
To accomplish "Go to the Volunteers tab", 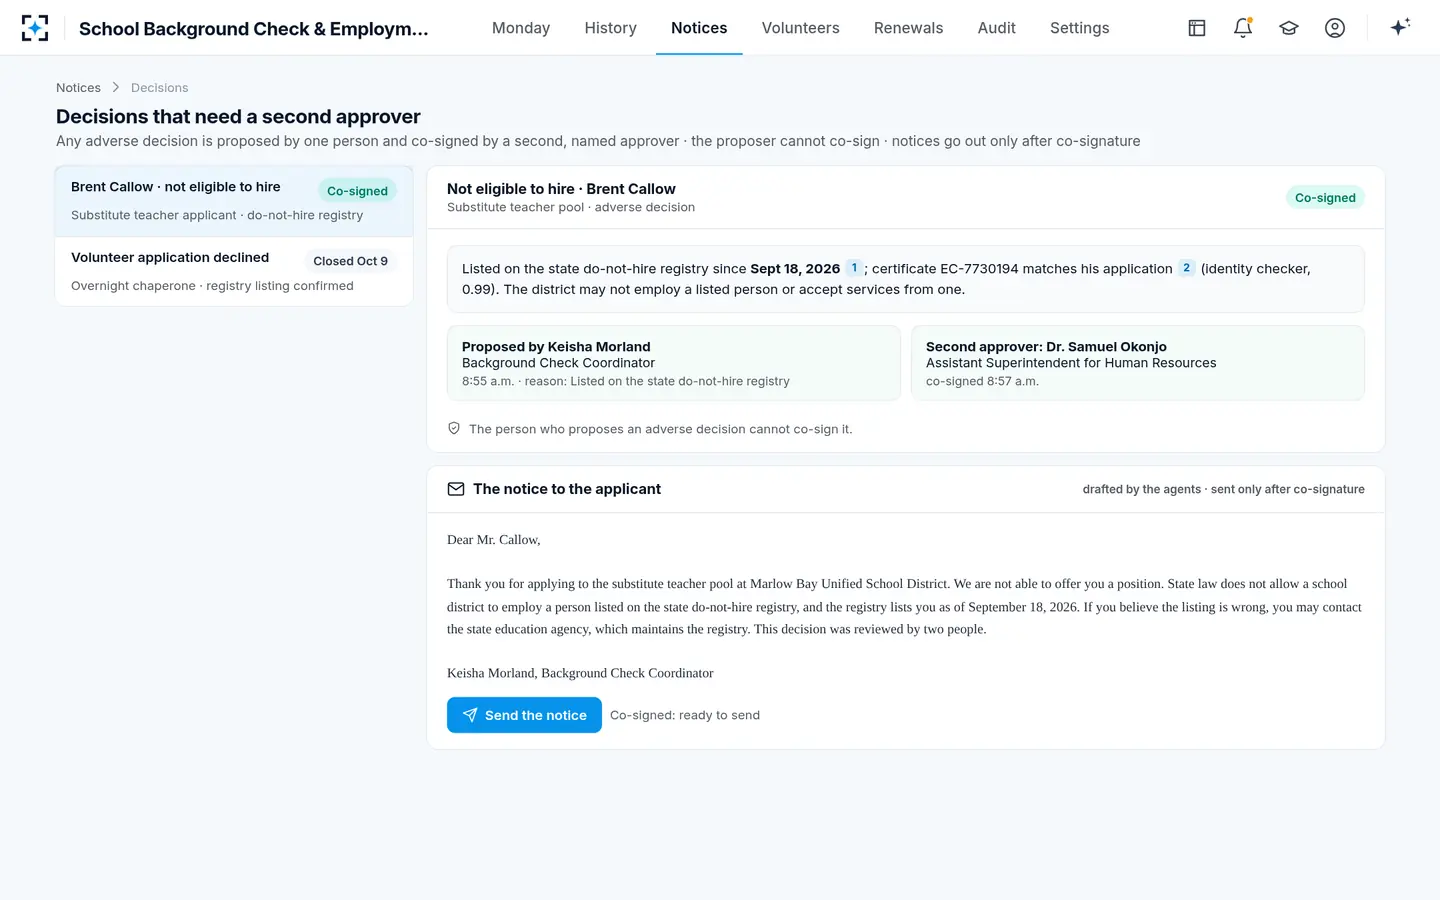I will coord(801,28).
